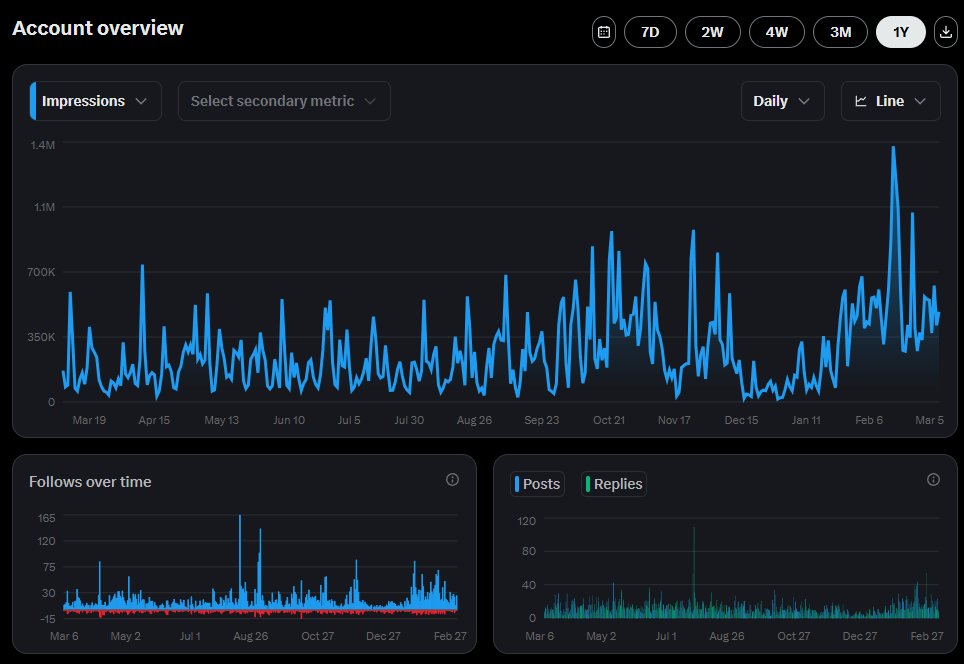This screenshot has width=964, height=664.
Task: Click the 80 posts axis label
Action: [529, 551]
